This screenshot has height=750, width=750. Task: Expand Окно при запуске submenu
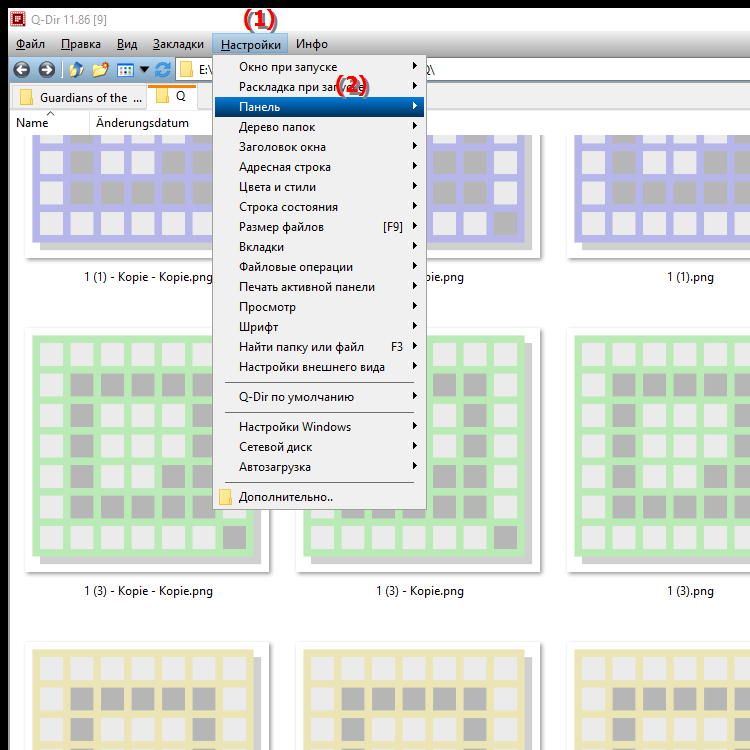coord(320,66)
